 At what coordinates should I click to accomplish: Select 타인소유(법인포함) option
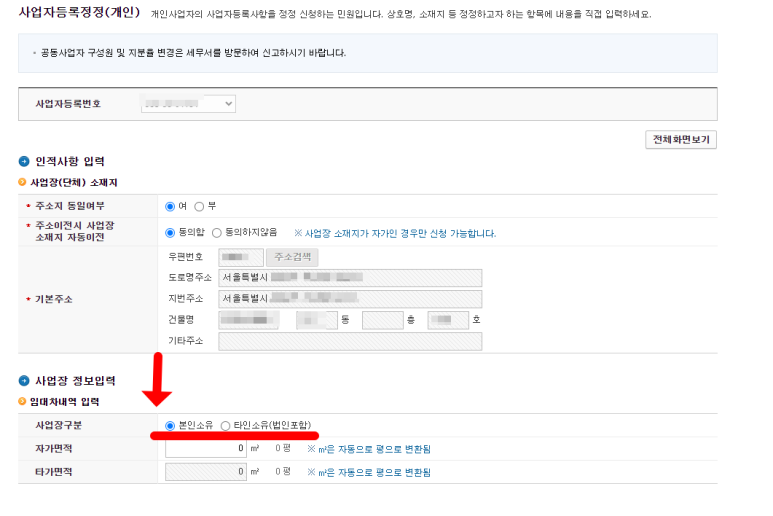click(225, 425)
